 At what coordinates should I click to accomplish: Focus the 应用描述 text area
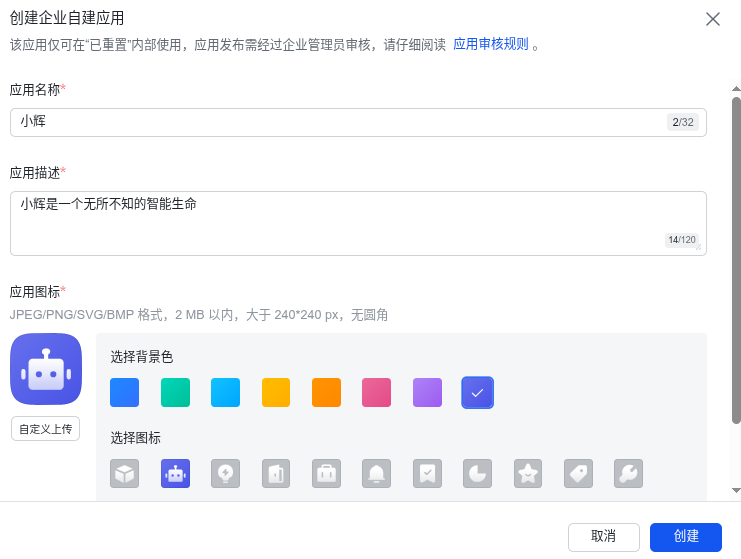point(358,224)
